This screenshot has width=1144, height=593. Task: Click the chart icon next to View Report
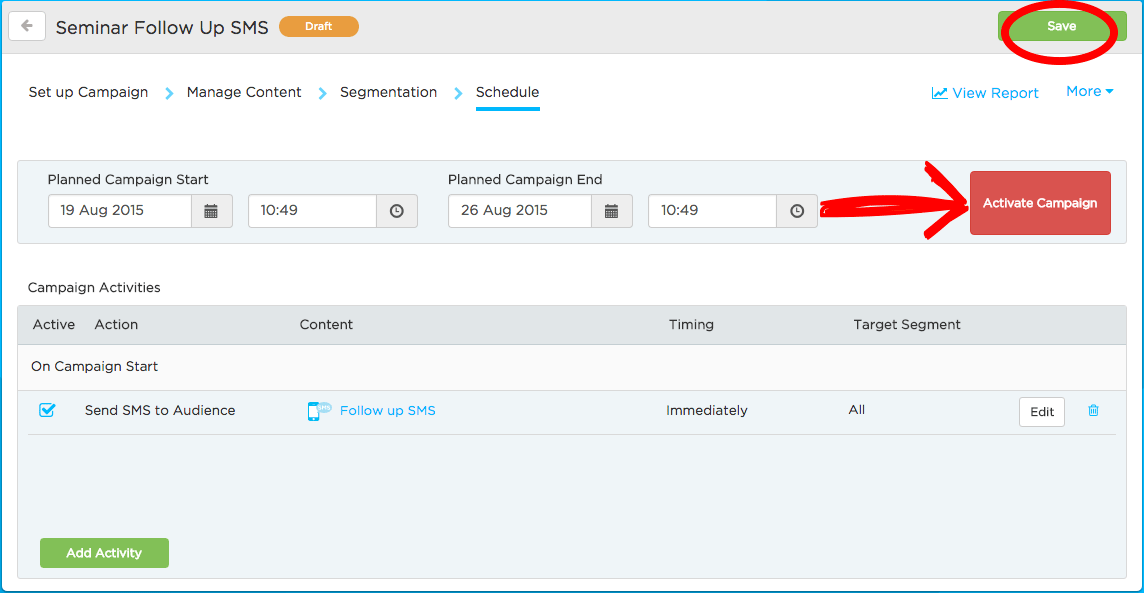(940, 93)
